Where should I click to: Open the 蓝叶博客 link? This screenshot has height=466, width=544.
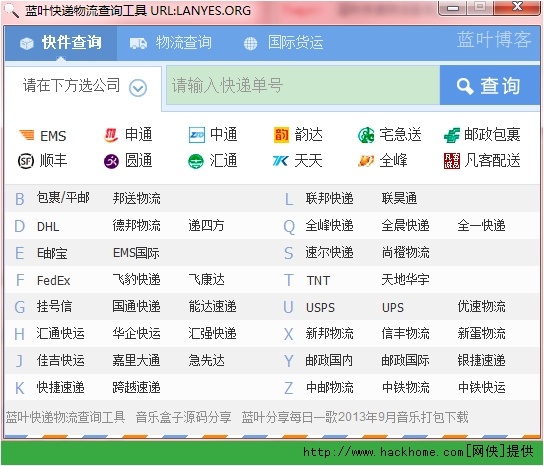click(494, 39)
